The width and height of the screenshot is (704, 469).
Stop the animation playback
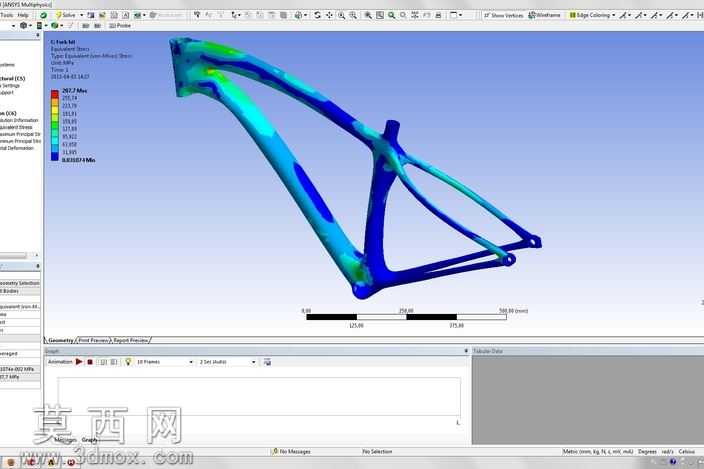(90, 362)
